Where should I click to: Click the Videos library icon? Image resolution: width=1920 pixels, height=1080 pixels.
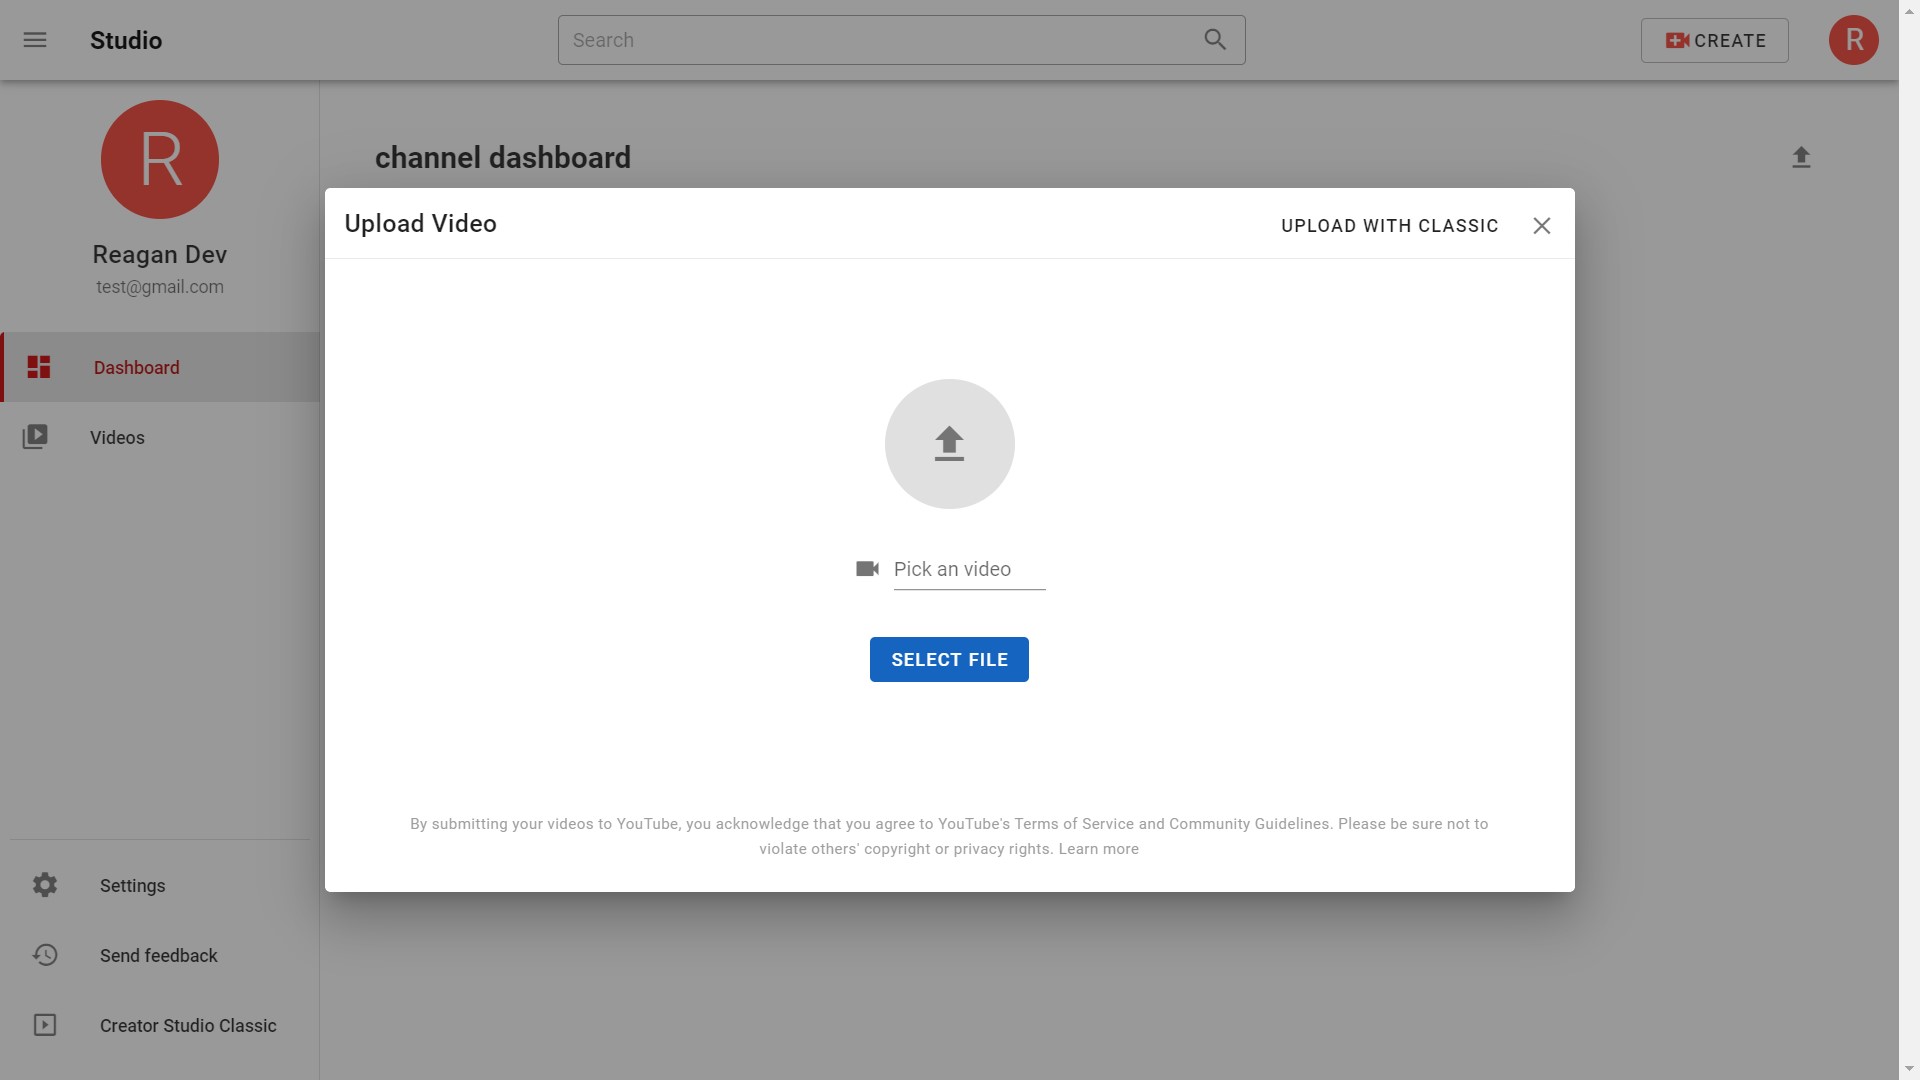pos(36,437)
